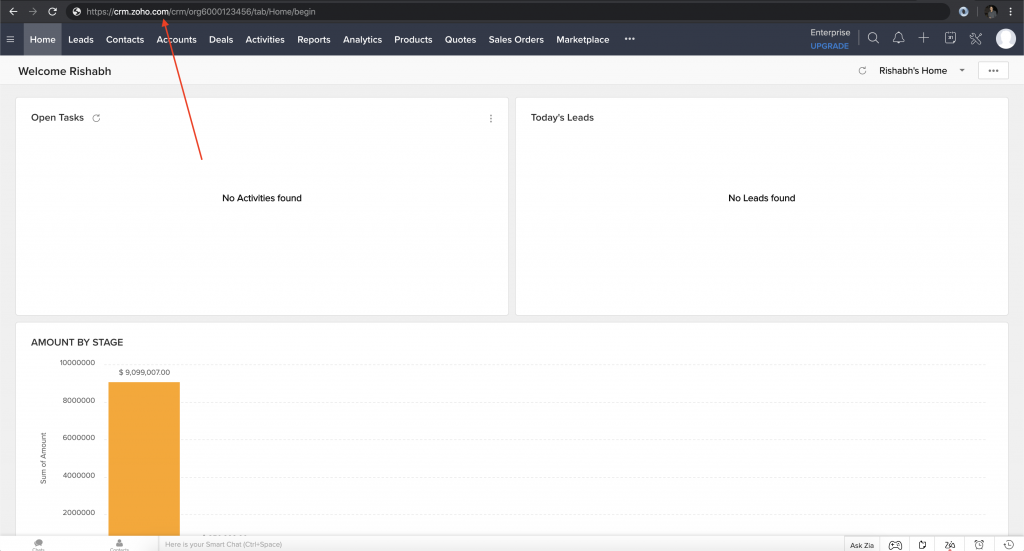Image resolution: width=1024 pixels, height=551 pixels.
Task: Open Setup via the wrench and screwdriver icon
Action: point(976,39)
